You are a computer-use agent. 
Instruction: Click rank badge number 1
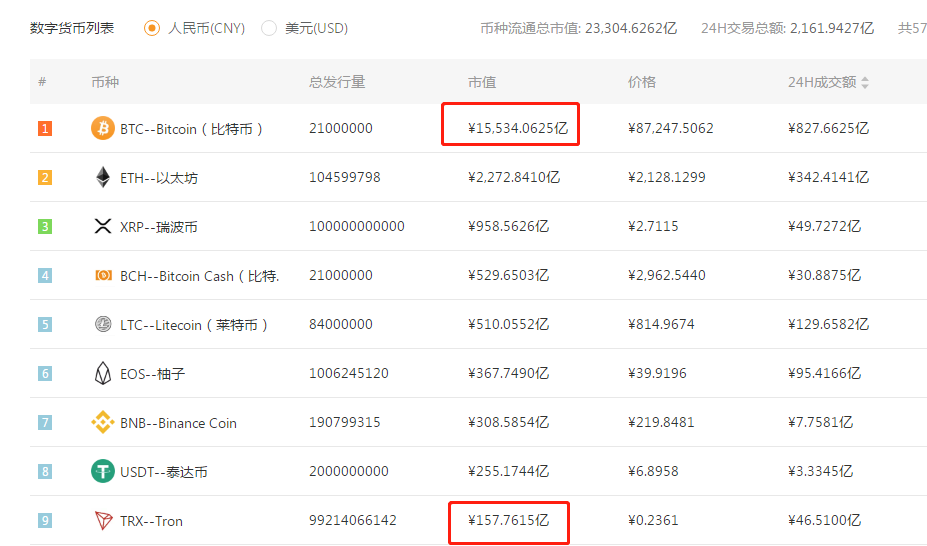coord(45,128)
